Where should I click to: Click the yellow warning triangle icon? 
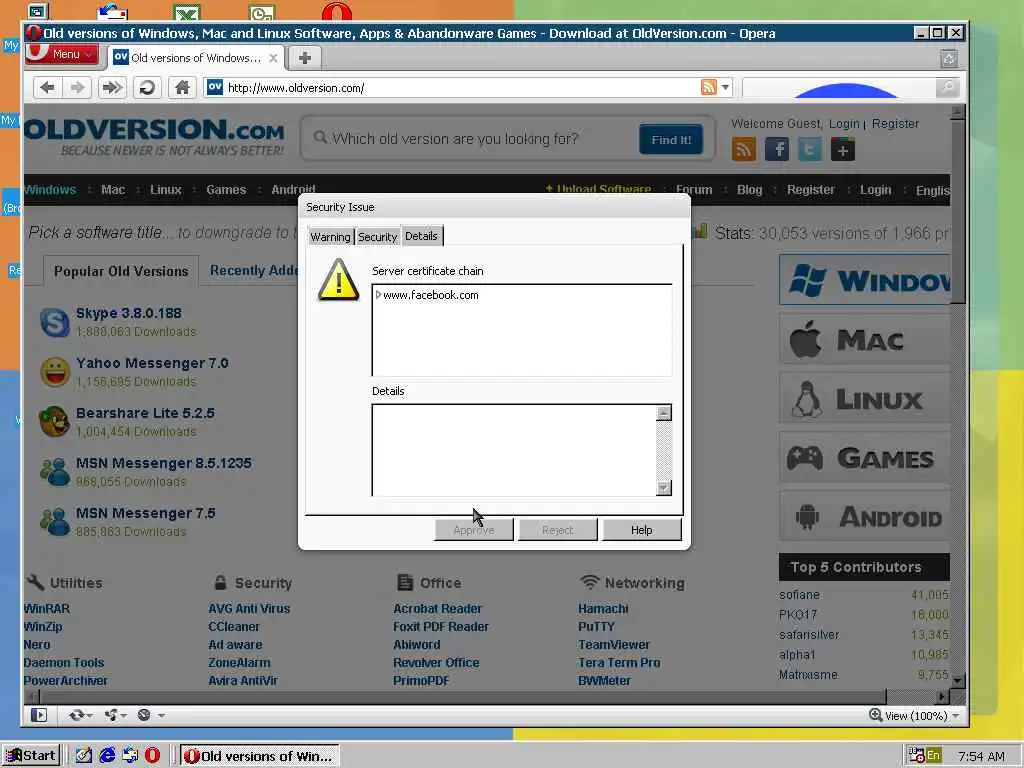coord(338,280)
